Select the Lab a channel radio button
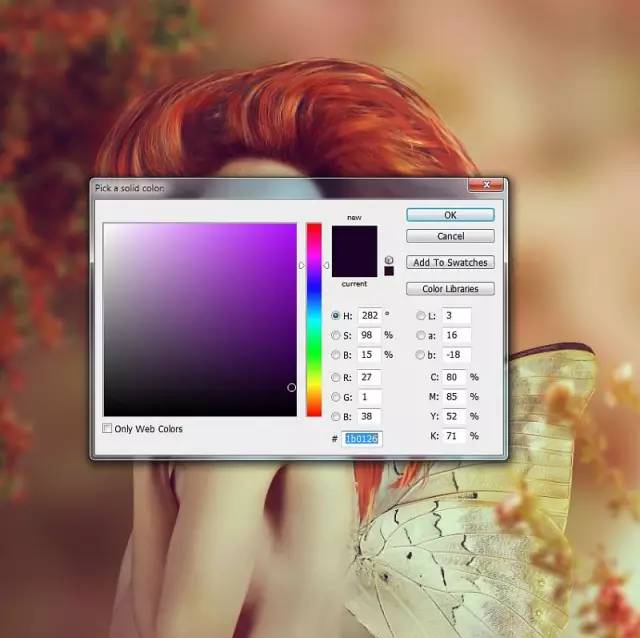 420,335
